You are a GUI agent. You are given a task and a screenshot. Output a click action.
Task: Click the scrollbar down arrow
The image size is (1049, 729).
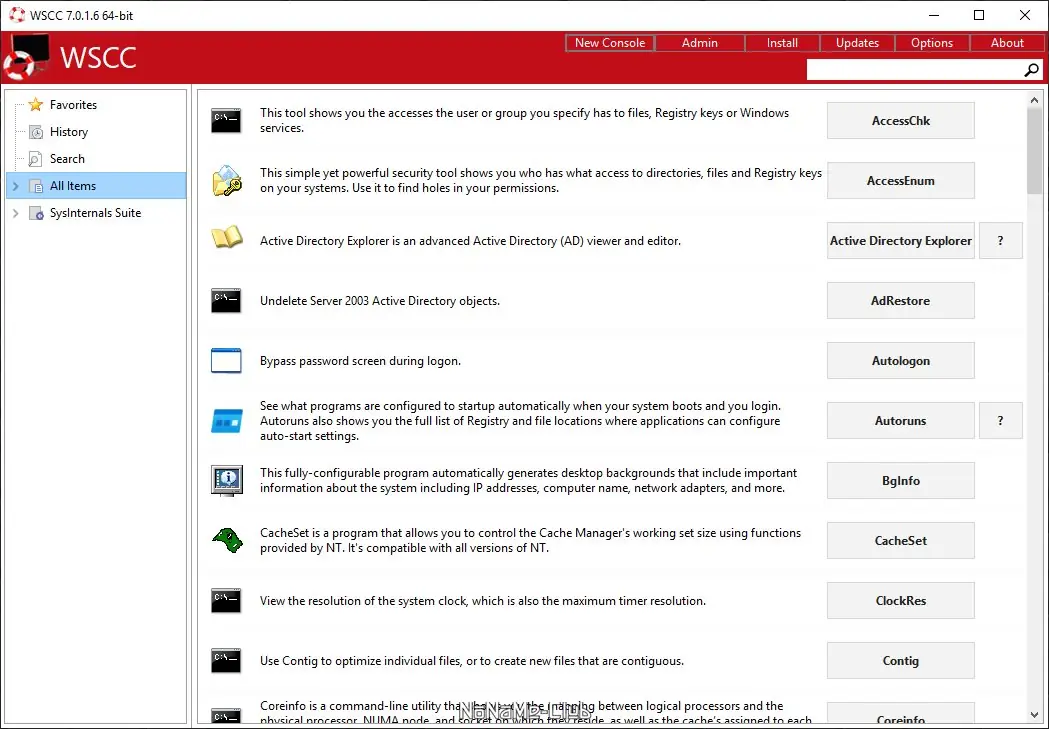pyautogui.click(x=1034, y=715)
